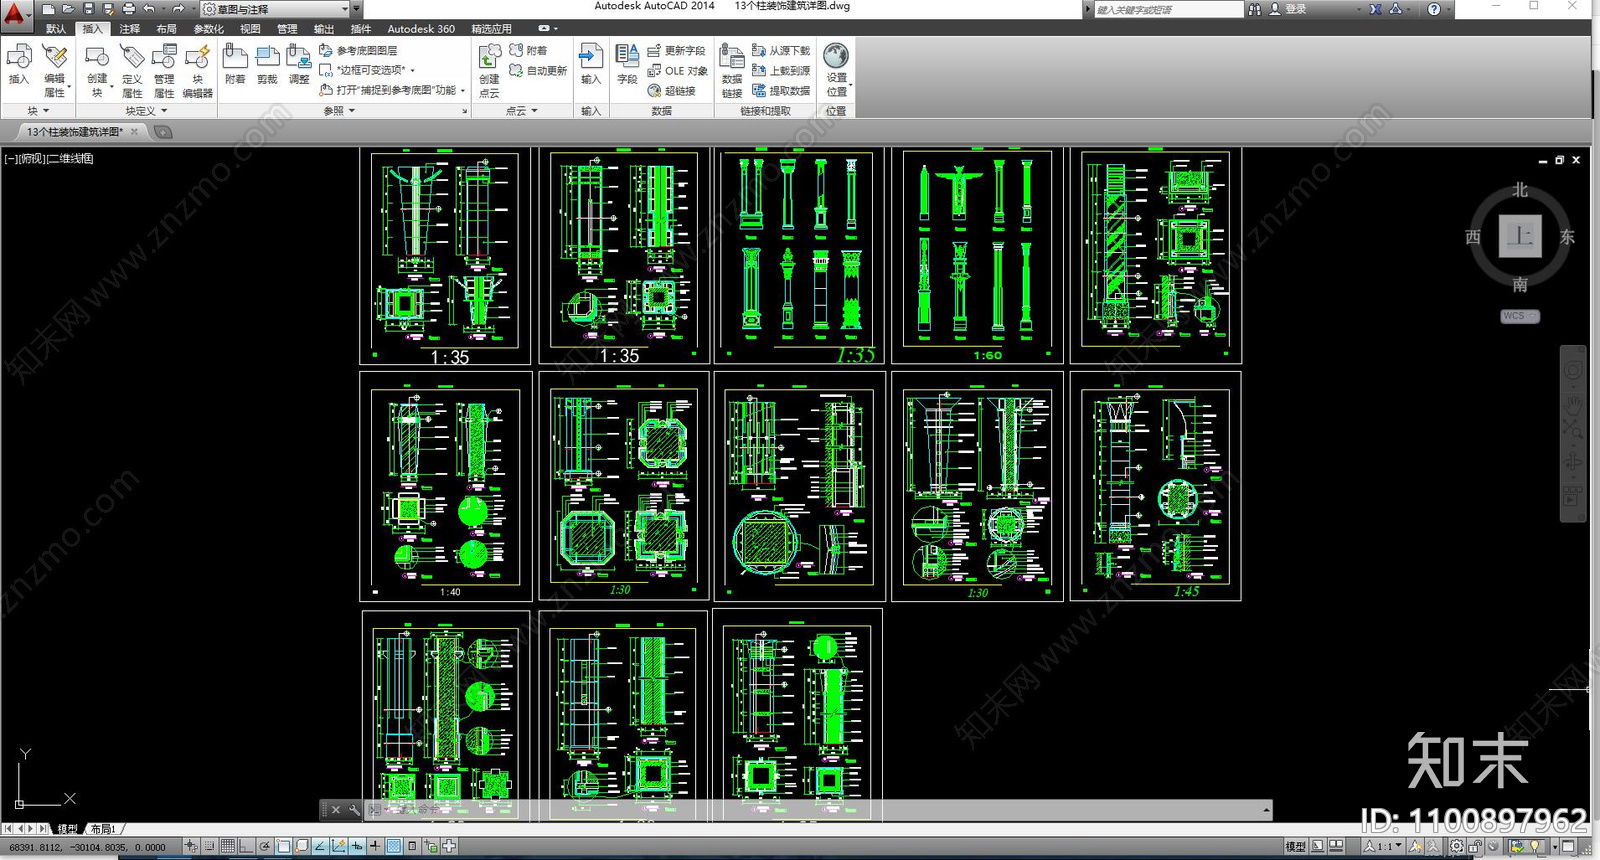Screen dimensions: 1600x860
Task: Click the Quick View Layouts status bar icon
Action: point(1317,846)
